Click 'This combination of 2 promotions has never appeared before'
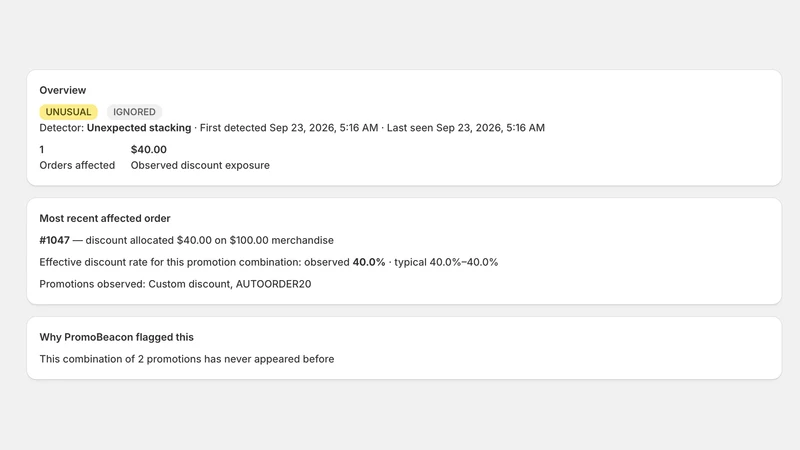Viewport: 800px width, 450px height. click(x=187, y=359)
